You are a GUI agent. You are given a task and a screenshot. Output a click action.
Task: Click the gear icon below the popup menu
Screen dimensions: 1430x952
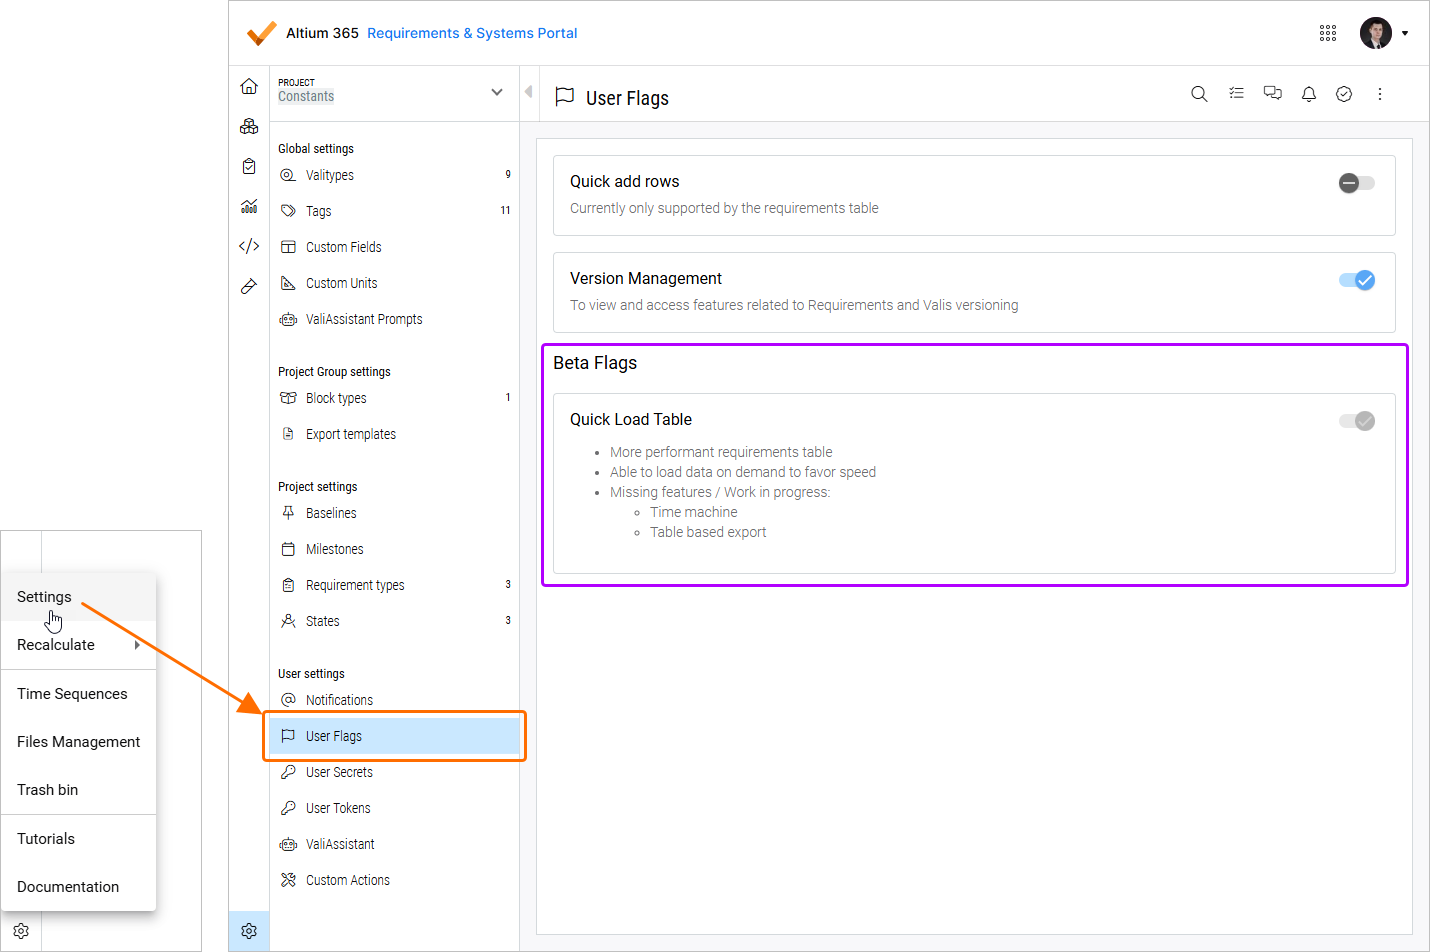click(21, 931)
